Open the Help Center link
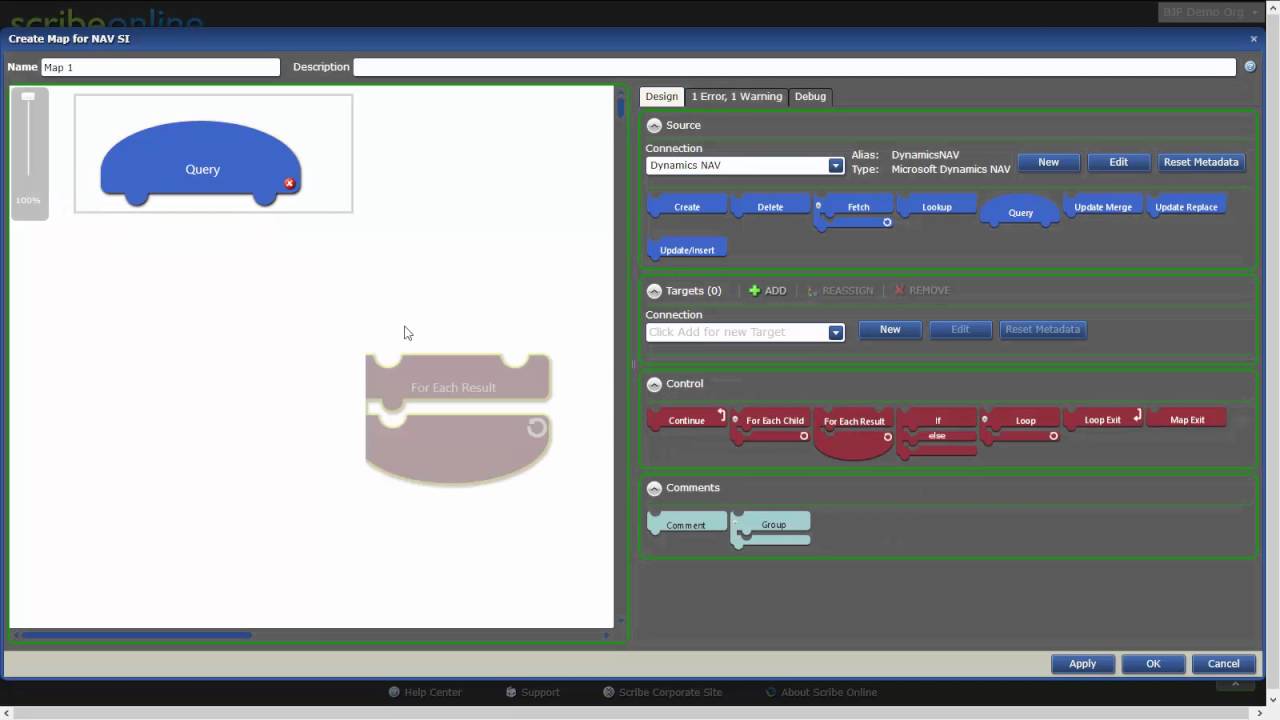Image resolution: width=1280 pixels, height=720 pixels. point(425,692)
